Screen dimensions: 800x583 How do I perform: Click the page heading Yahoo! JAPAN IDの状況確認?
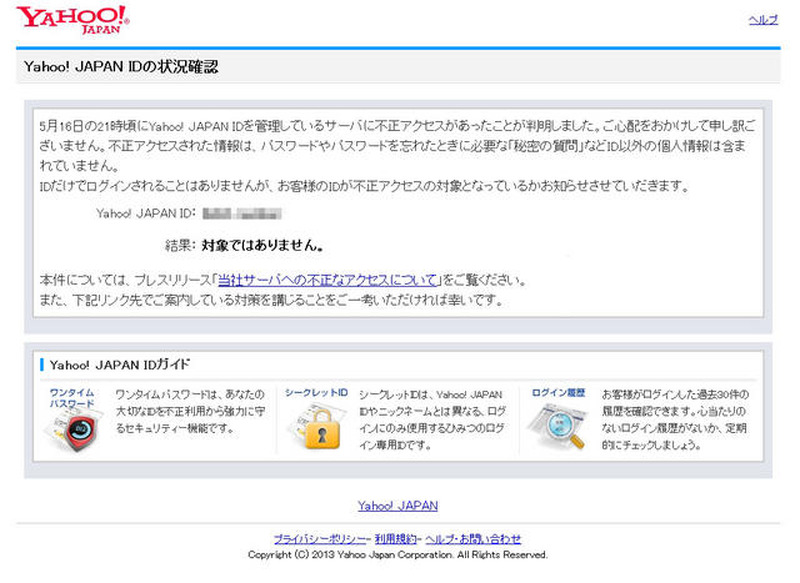[120, 68]
